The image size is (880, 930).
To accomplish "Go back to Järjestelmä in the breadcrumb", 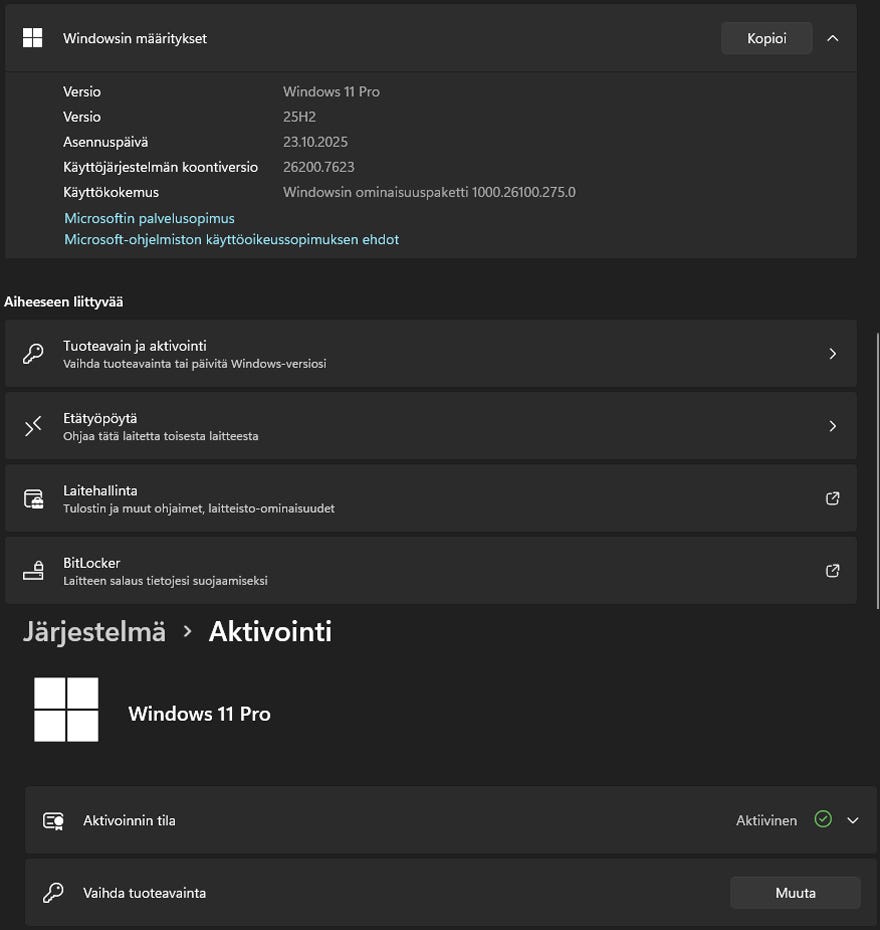I will (94, 632).
